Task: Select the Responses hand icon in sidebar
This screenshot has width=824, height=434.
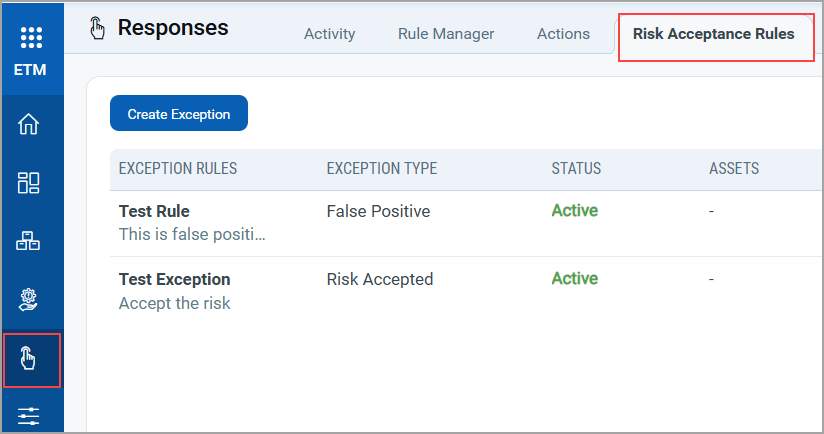Action: (x=30, y=359)
